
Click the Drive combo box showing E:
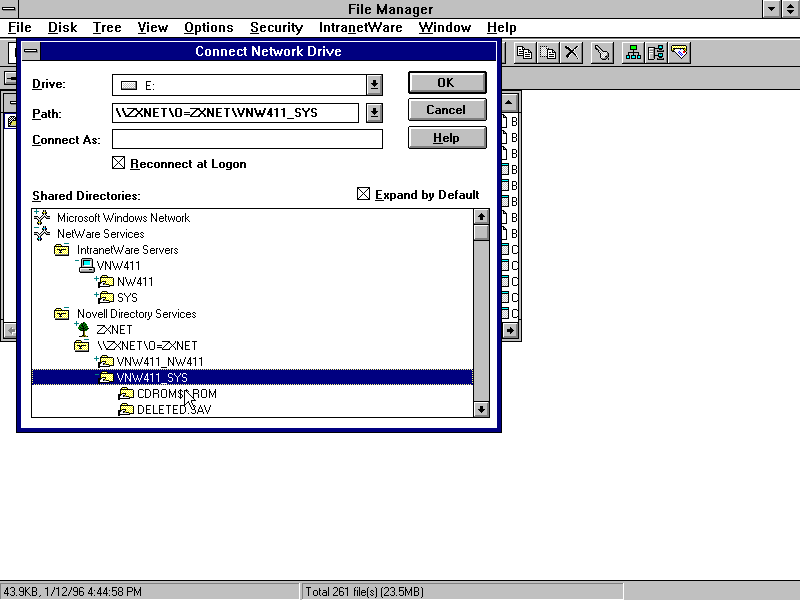pyautogui.click(x=247, y=85)
